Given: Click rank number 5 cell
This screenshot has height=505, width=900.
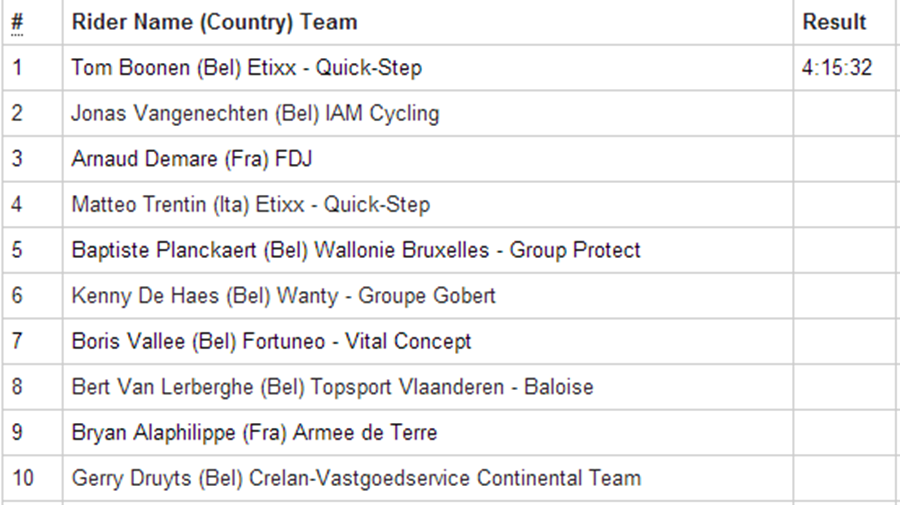Looking at the screenshot, I should 17,250.
